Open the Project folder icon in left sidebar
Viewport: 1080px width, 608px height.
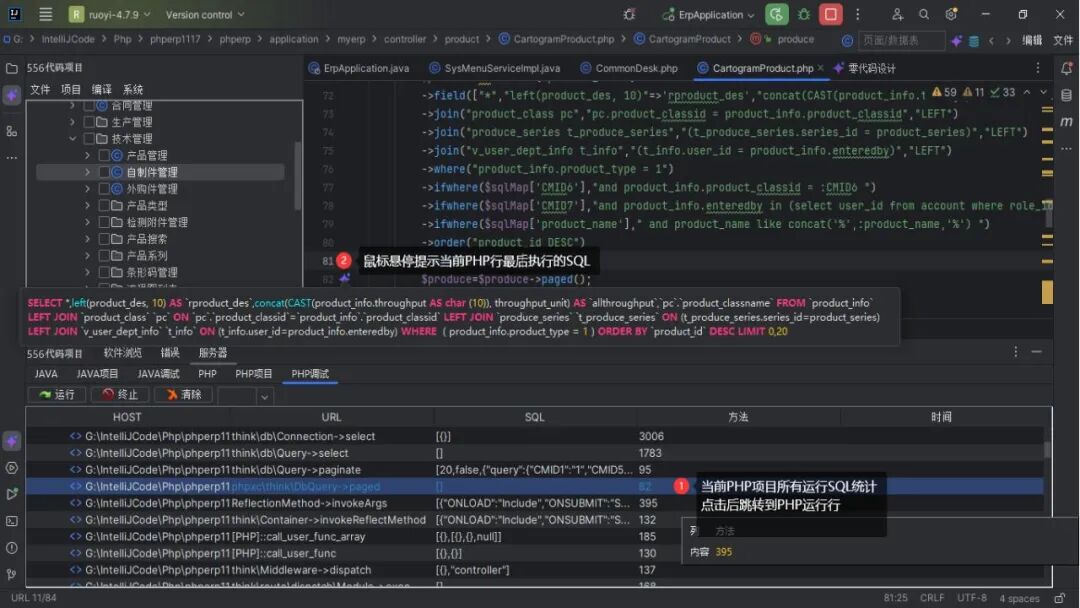[x=12, y=69]
